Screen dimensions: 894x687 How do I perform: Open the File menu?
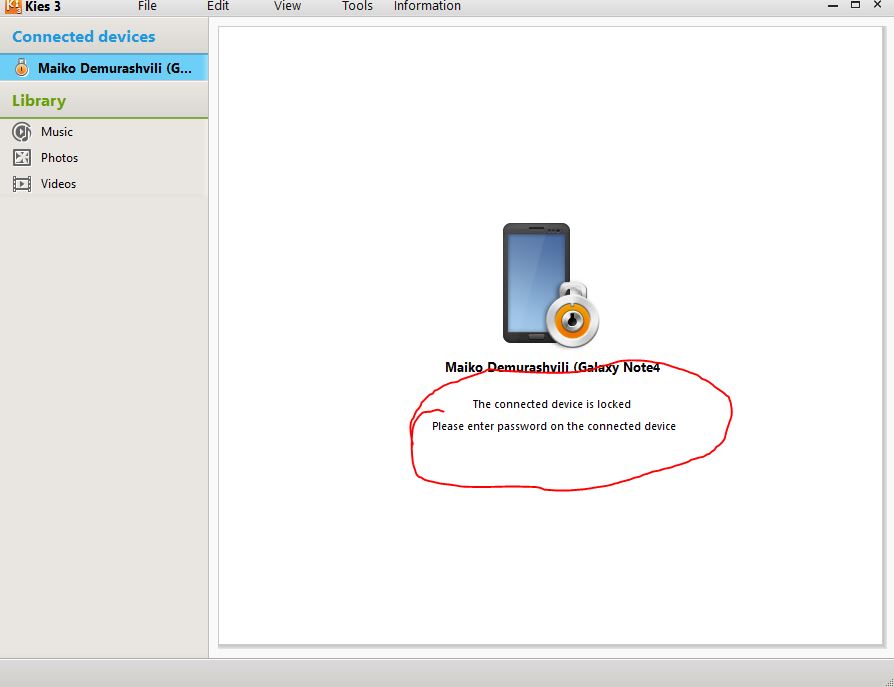tap(147, 6)
